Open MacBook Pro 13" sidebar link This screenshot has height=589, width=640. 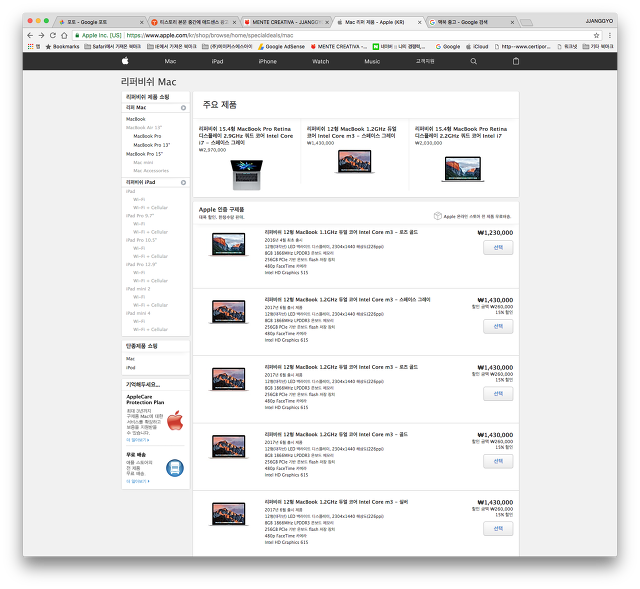[x=151, y=145]
